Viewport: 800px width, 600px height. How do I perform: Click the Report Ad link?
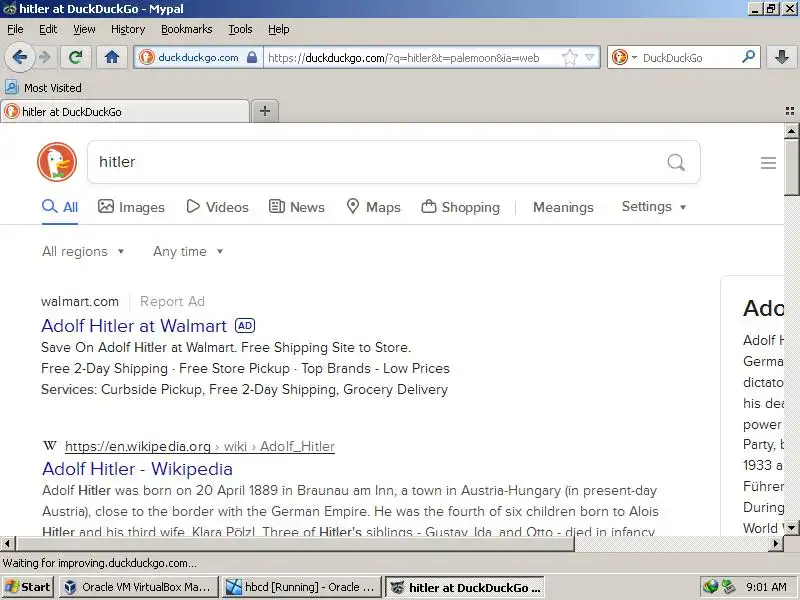click(x=172, y=302)
